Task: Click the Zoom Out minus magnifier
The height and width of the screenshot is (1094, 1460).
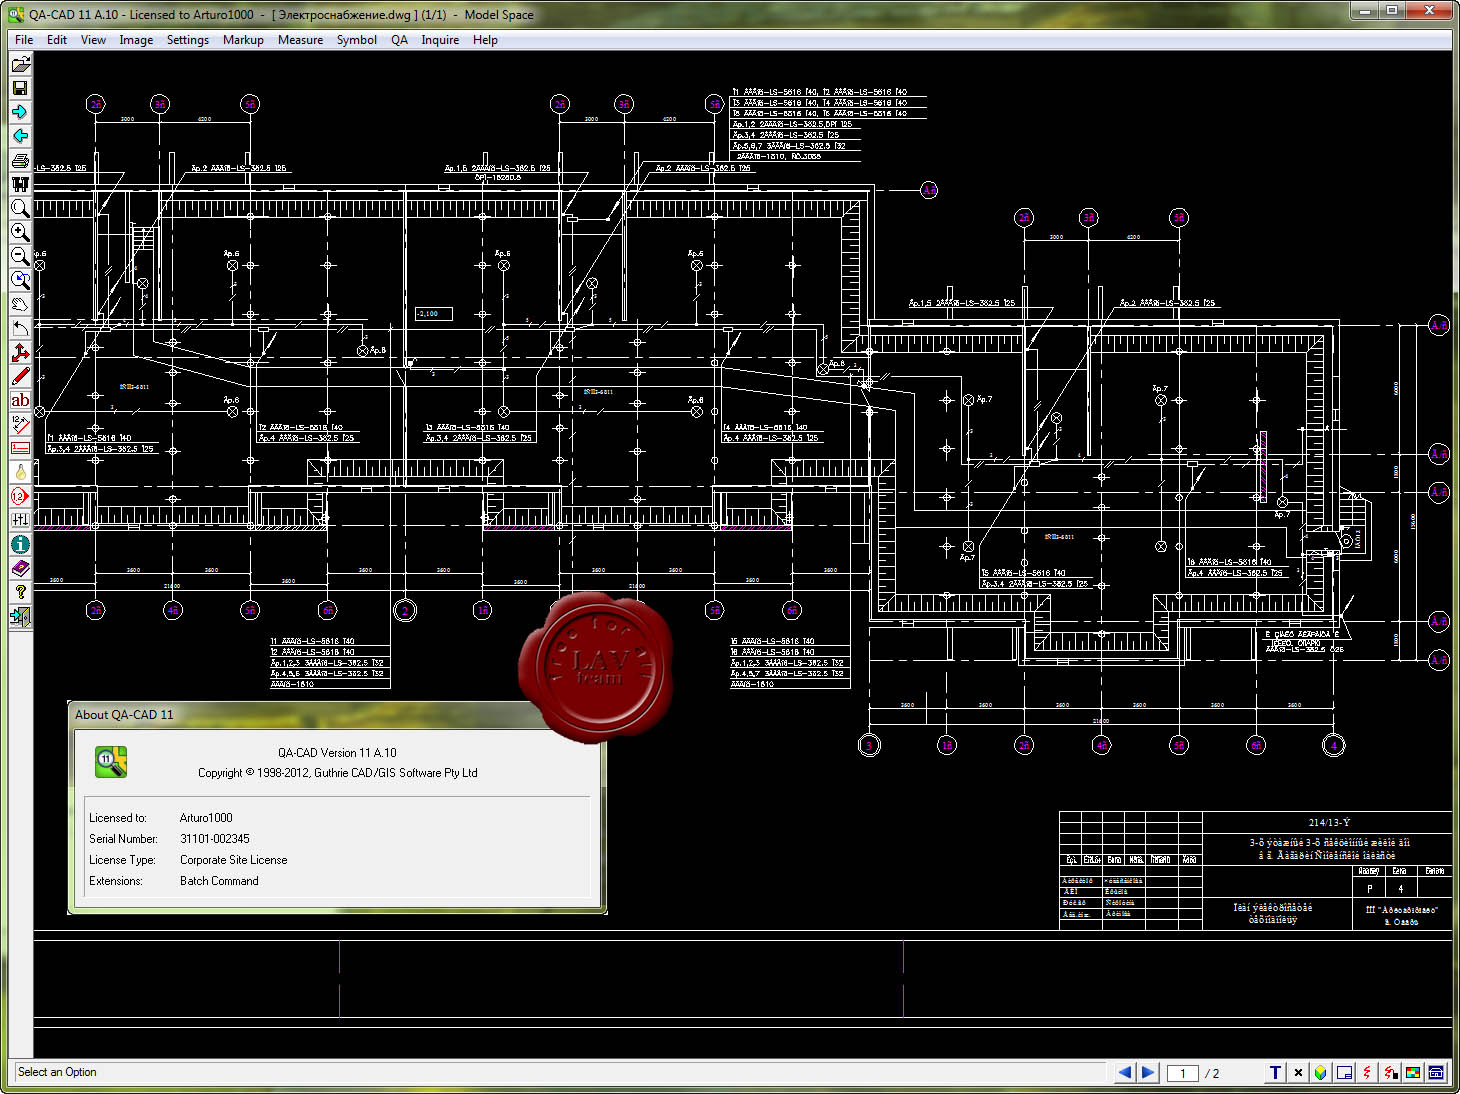Action: [x=20, y=256]
